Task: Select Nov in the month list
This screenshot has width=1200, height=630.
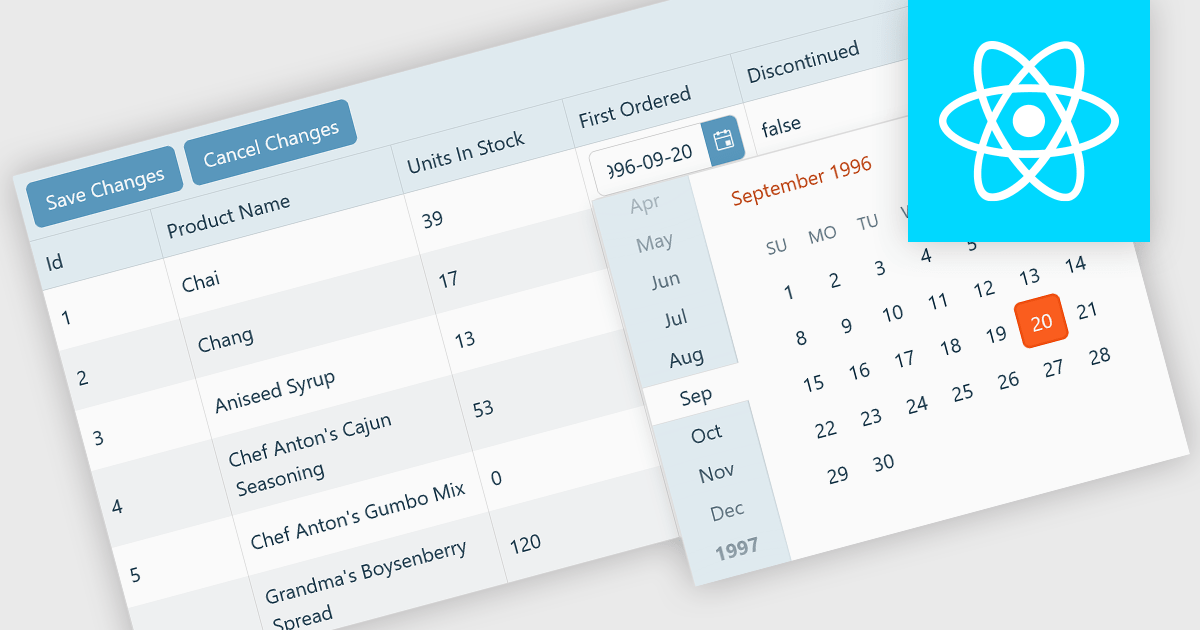Action: coord(716,472)
